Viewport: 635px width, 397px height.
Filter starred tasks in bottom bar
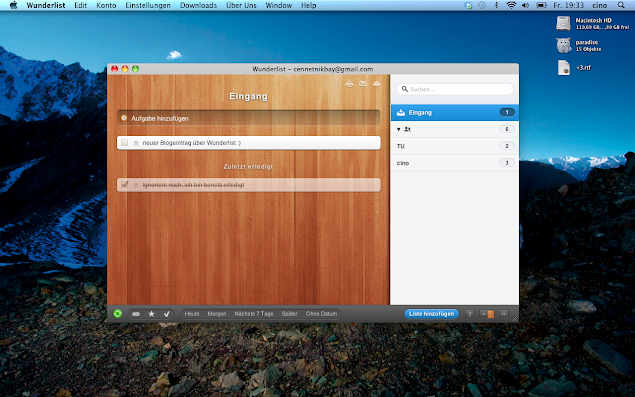click(151, 314)
